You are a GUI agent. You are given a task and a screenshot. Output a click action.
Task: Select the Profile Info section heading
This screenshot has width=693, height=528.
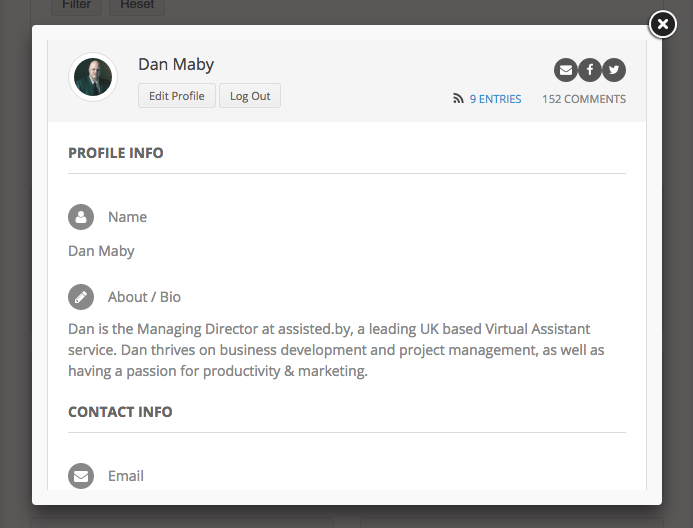pyautogui.click(x=116, y=153)
